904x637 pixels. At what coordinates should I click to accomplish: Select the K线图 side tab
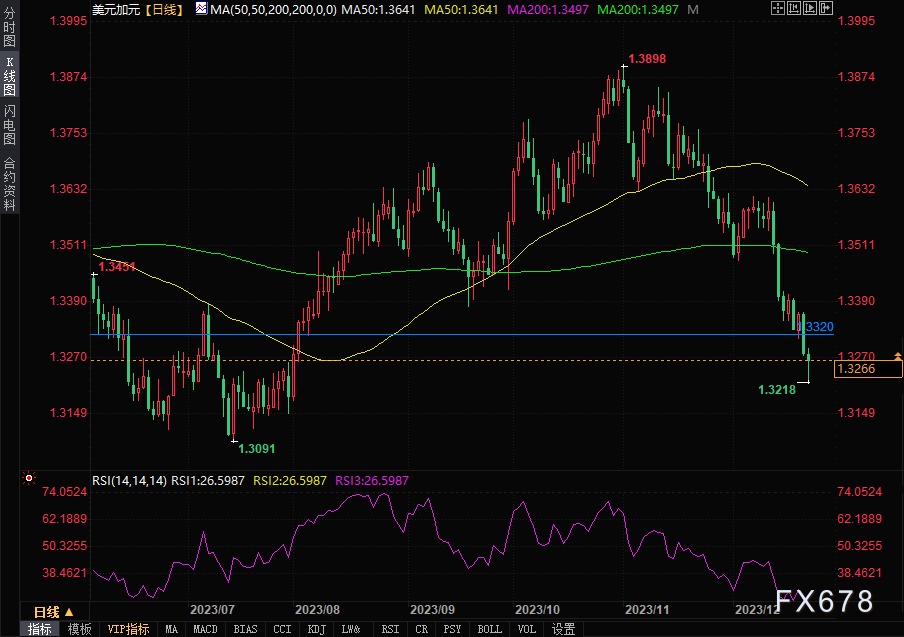tap(10, 80)
